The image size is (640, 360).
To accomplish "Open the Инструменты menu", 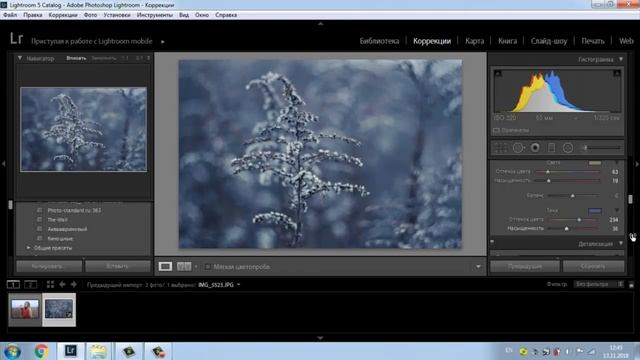I will click(155, 15).
